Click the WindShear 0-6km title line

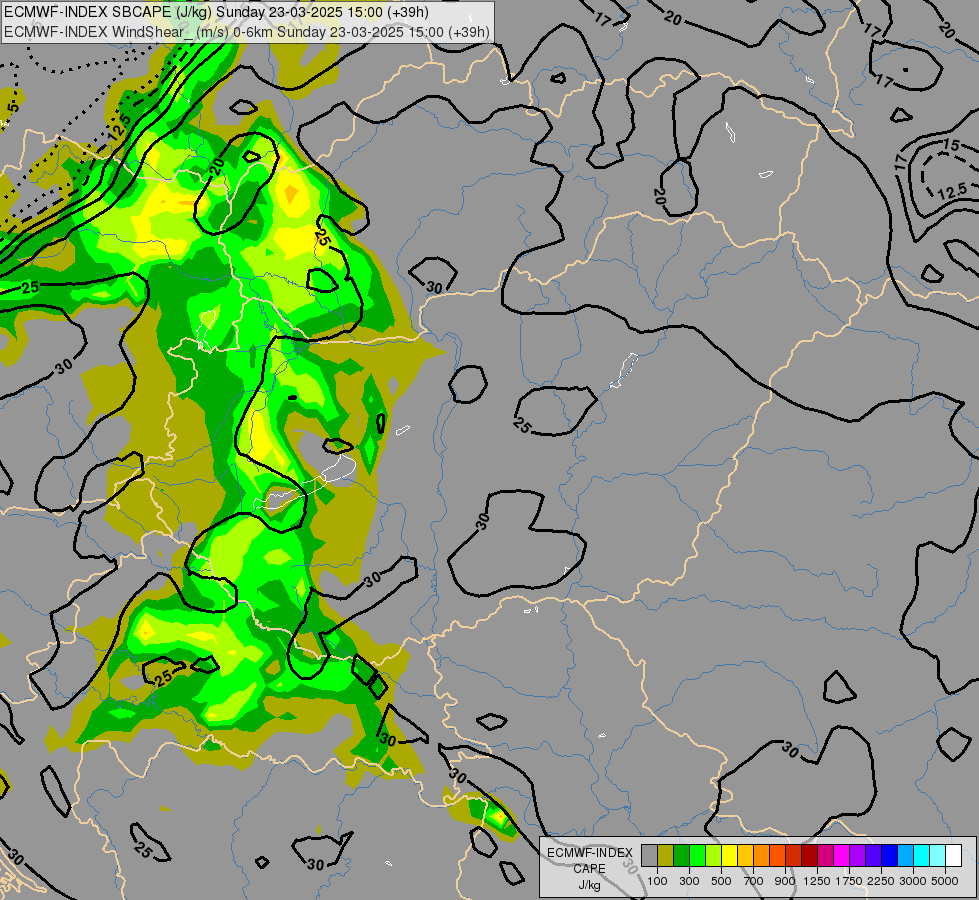(x=247, y=32)
